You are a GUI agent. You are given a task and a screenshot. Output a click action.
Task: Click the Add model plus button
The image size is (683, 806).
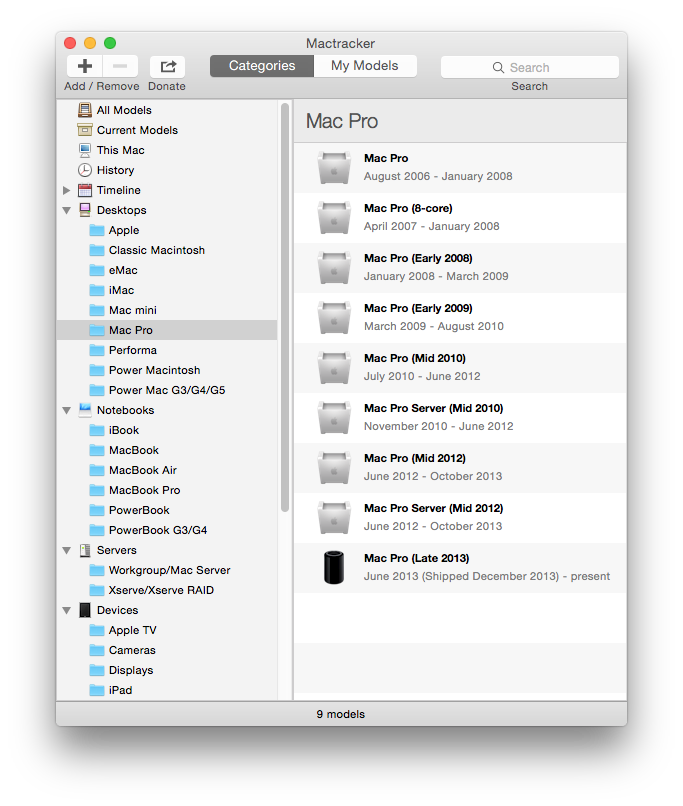click(85, 66)
